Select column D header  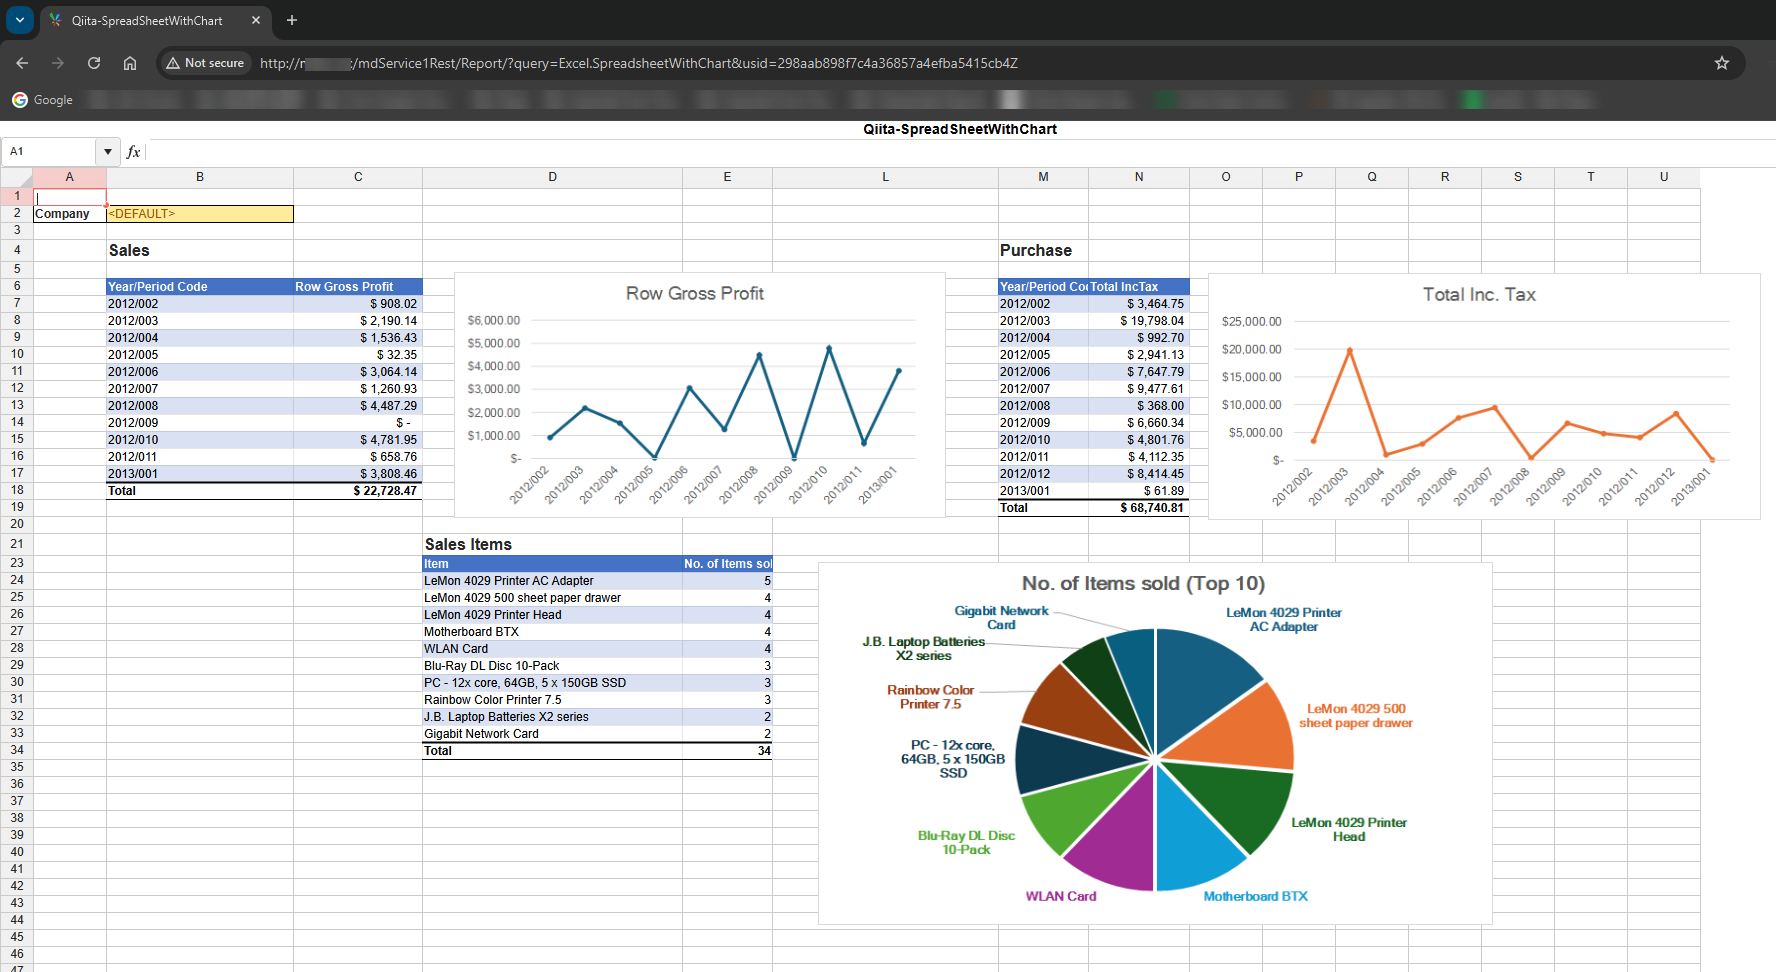pos(553,177)
